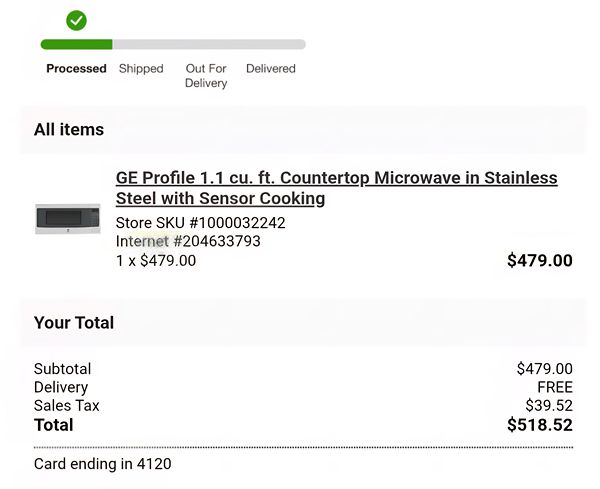This screenshot has width=600, height=489.
Task: Click the 1 x $479.00 quantity line
Action: point(156,261)
